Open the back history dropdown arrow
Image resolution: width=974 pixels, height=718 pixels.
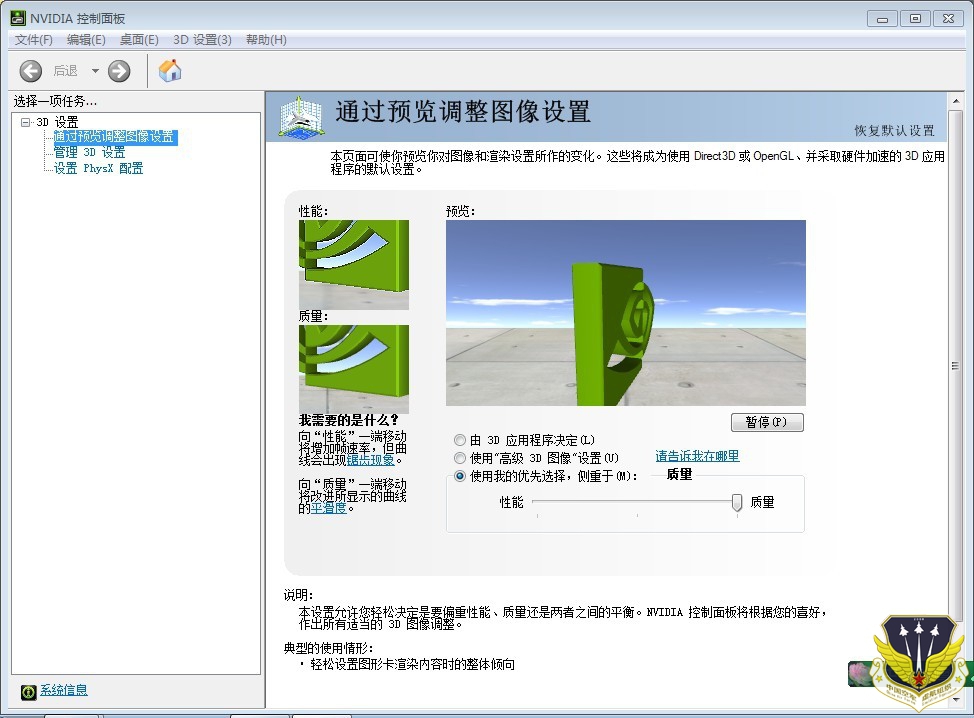[x=95, y=71]
